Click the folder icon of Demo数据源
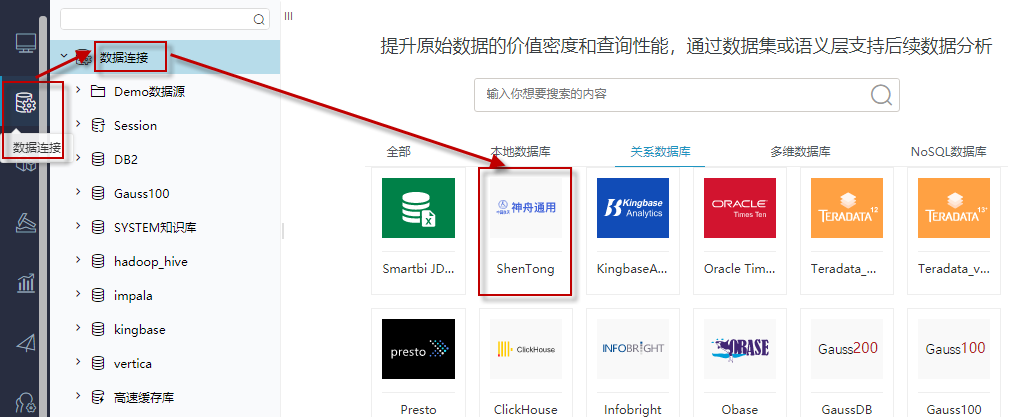The image size is (1014, 417). [x=98, y=91]
